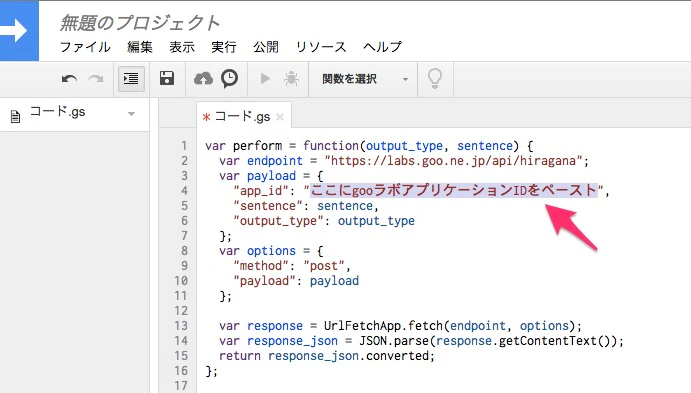This screenshot has width=691, height=393.
Task: Open the 関数を選択 function dropdown
Action: point(364,79)
